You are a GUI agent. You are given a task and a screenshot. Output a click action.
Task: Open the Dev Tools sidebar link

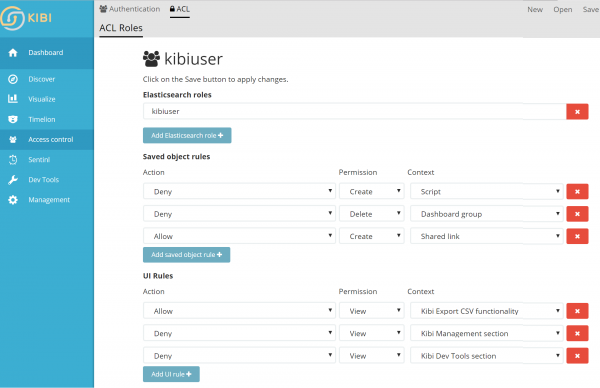pyautogui.click(x=44, y=180)
